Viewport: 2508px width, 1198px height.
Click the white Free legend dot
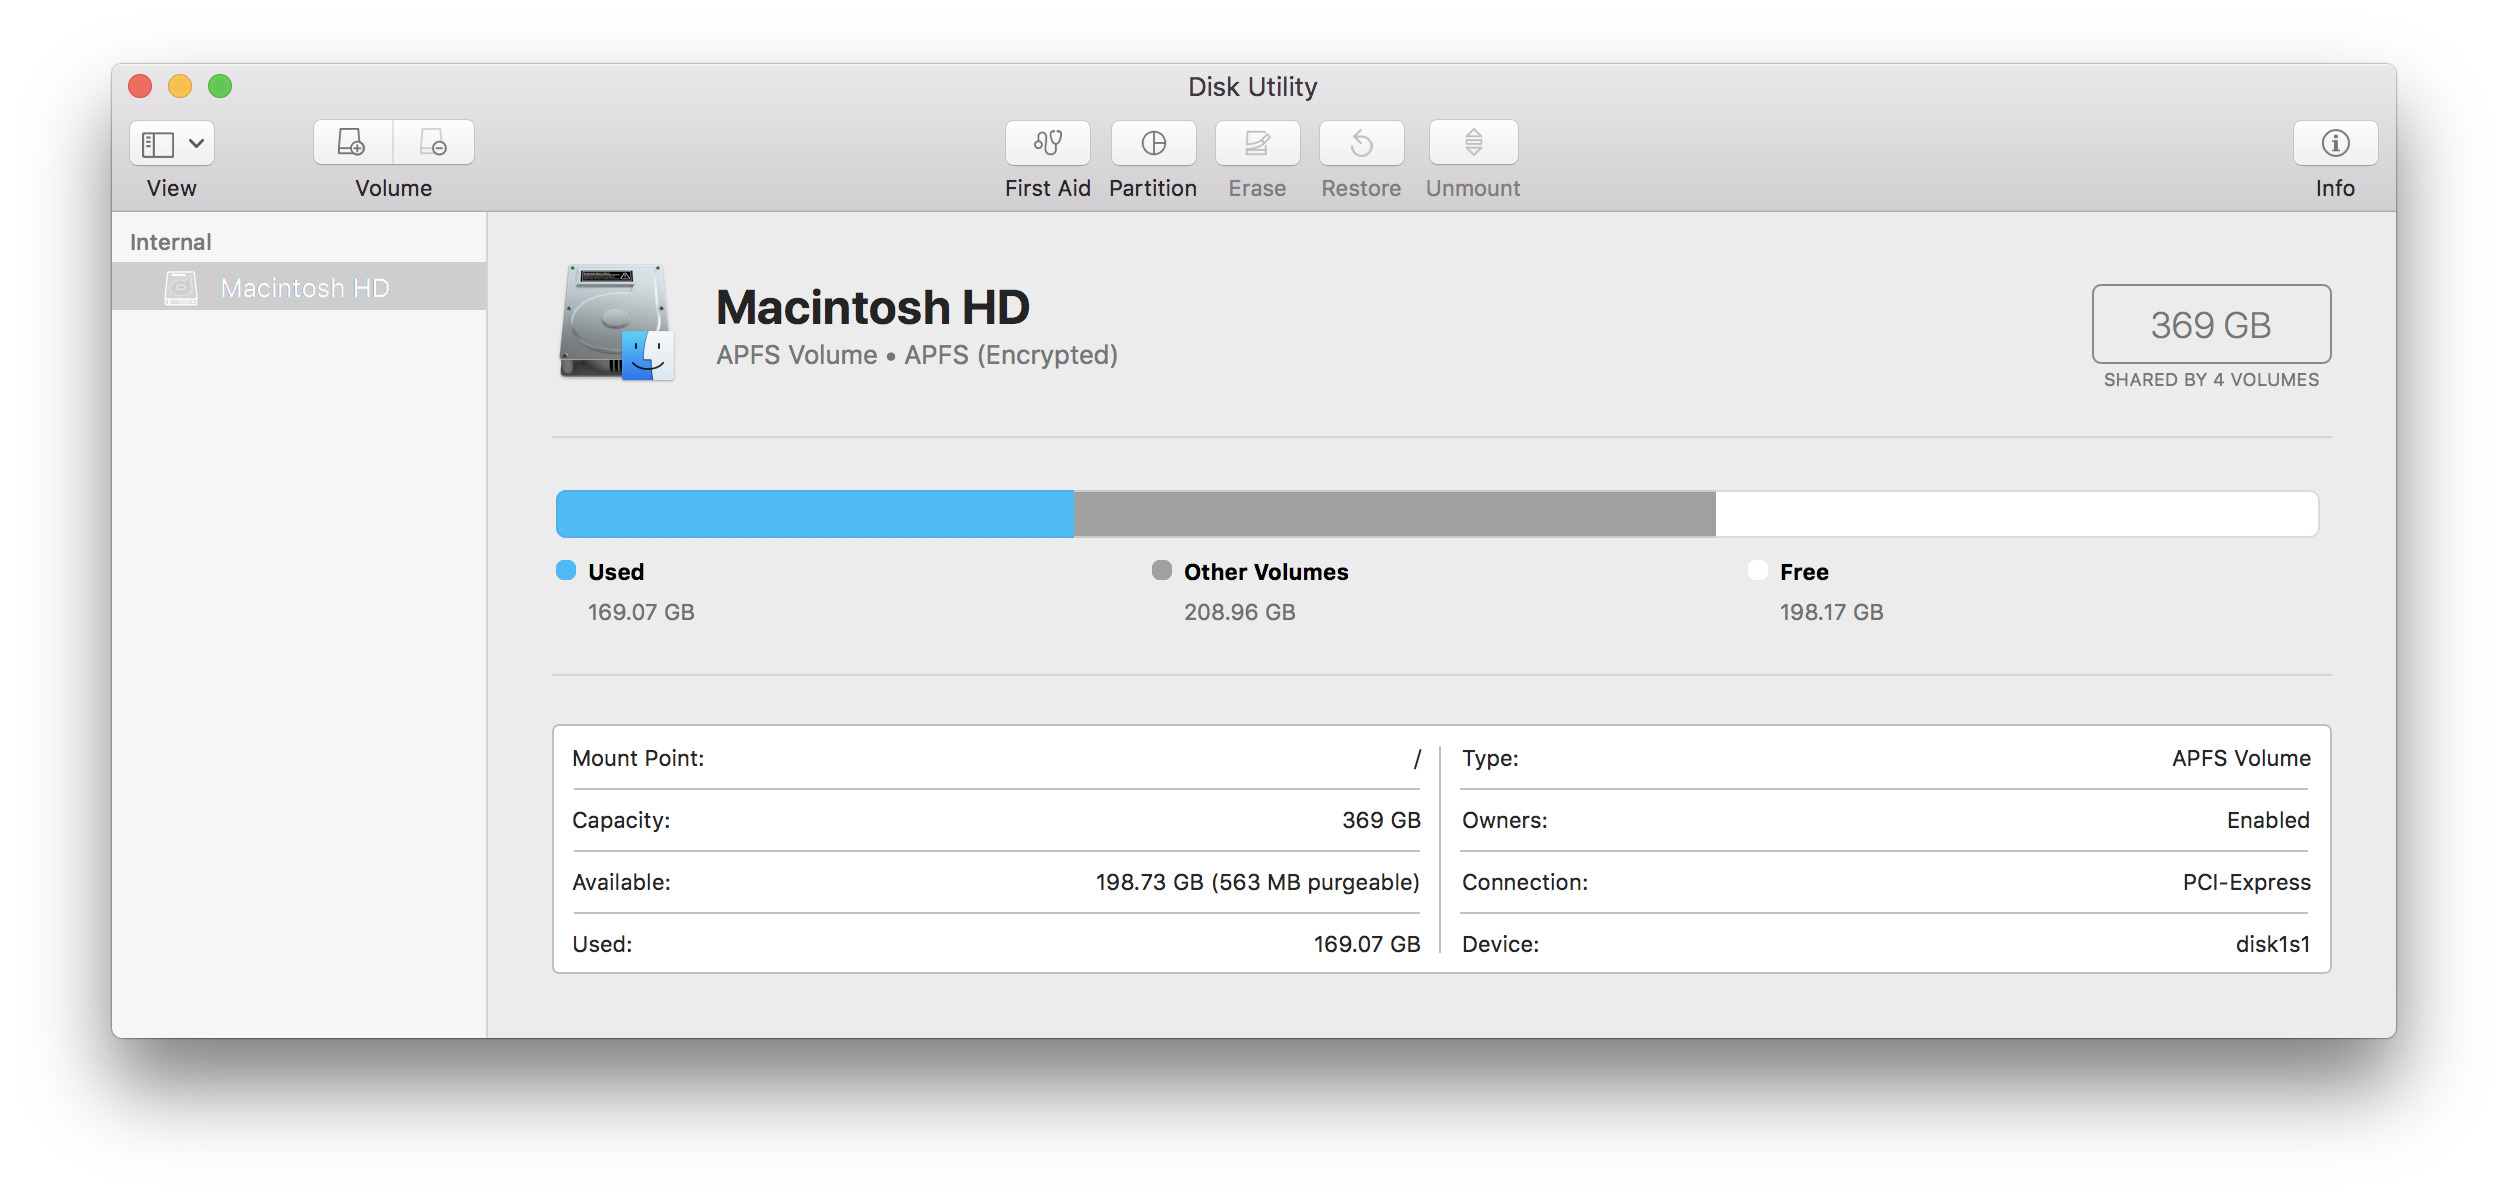pos(1758,571)
